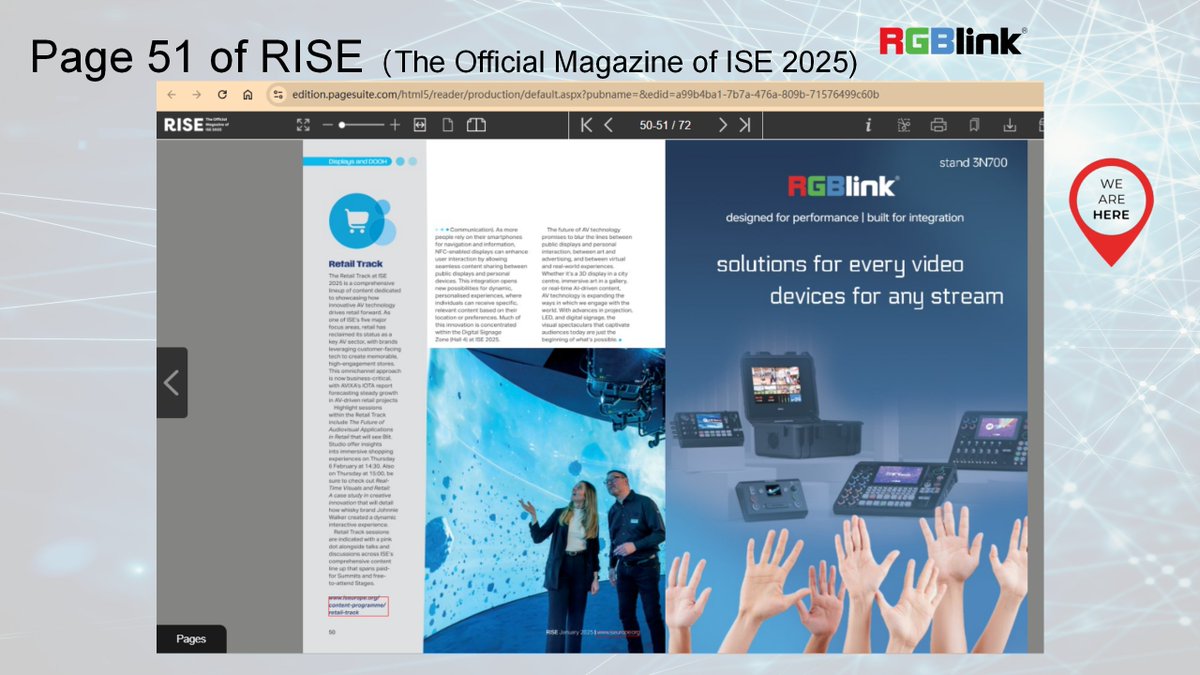Click the left-side previous page arrow
Viewport: 1200px width, 675px height.
[172, 382]
